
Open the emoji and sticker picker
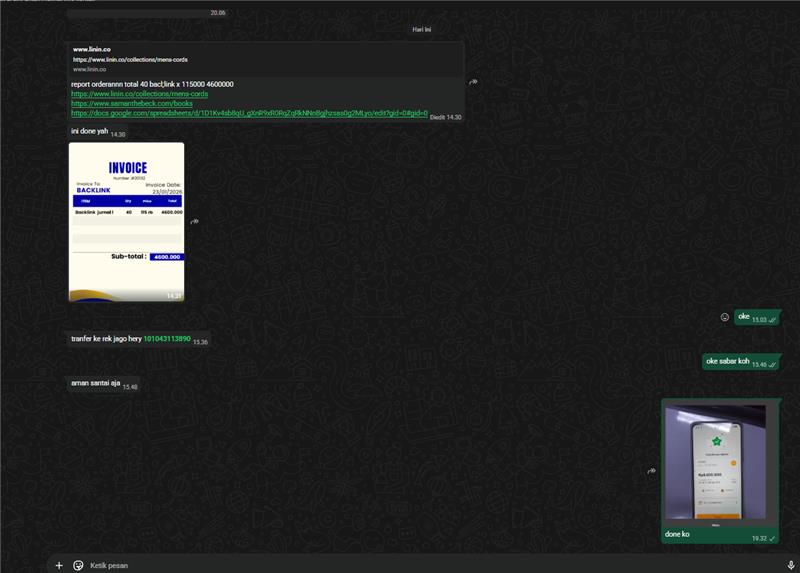[x=78, y=565]
